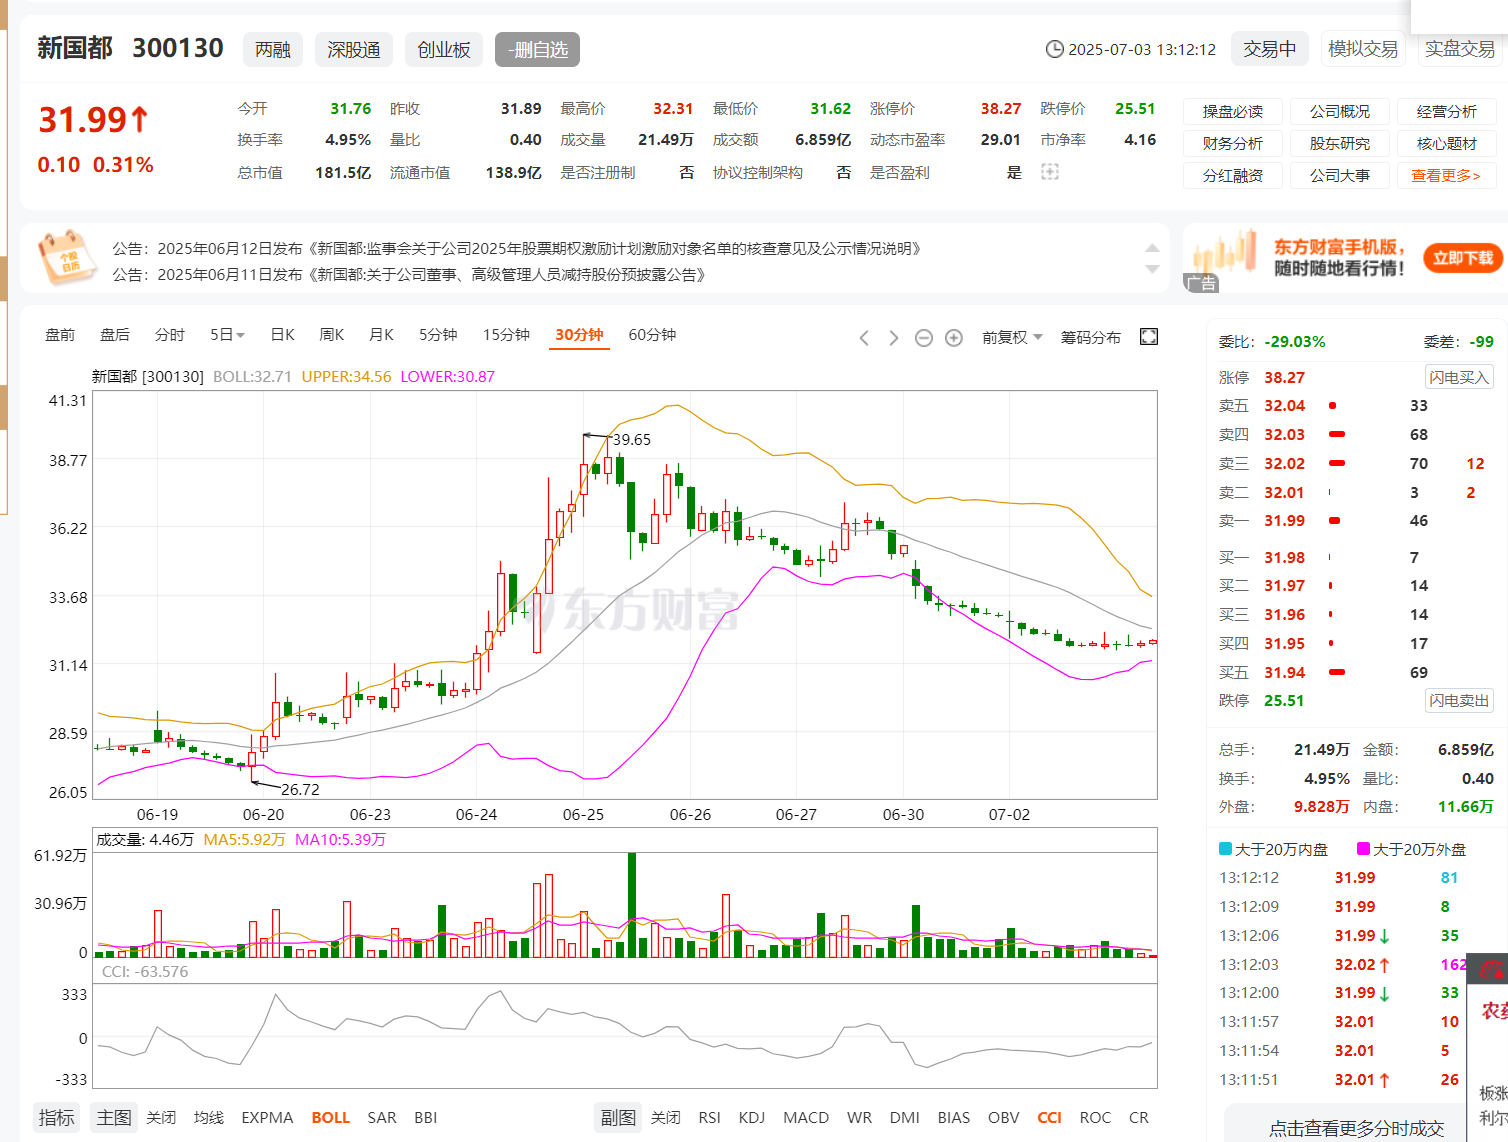Click the 两融 tag
1508x1142 pixels.
tap(273, 50)
